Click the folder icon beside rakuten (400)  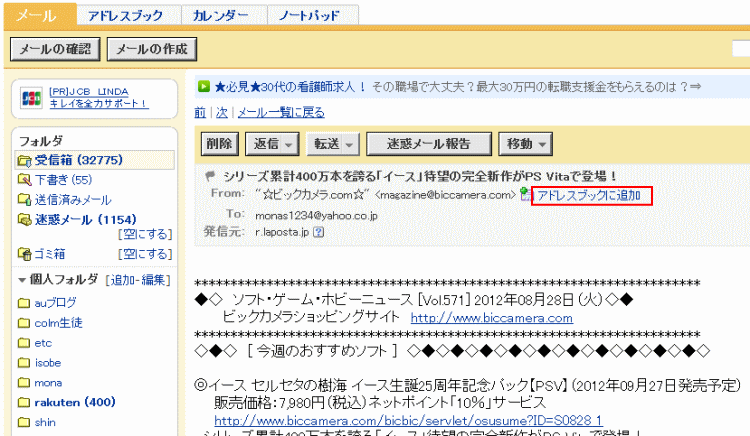pyautogui.click(x=25, y=403)
